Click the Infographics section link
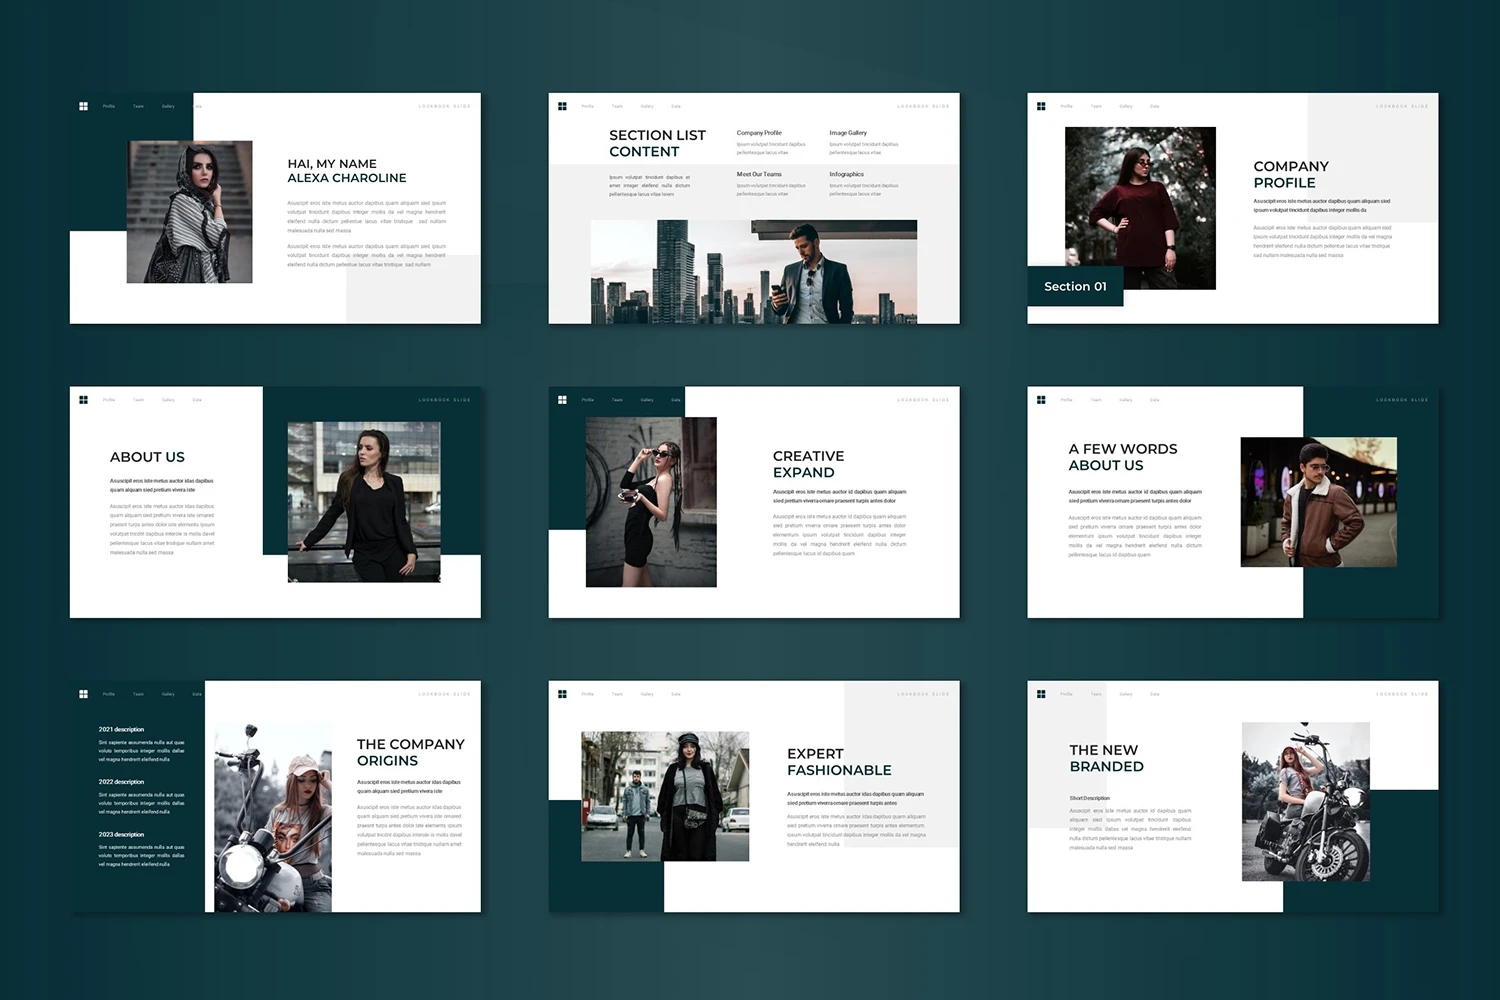 click(846, 174)
